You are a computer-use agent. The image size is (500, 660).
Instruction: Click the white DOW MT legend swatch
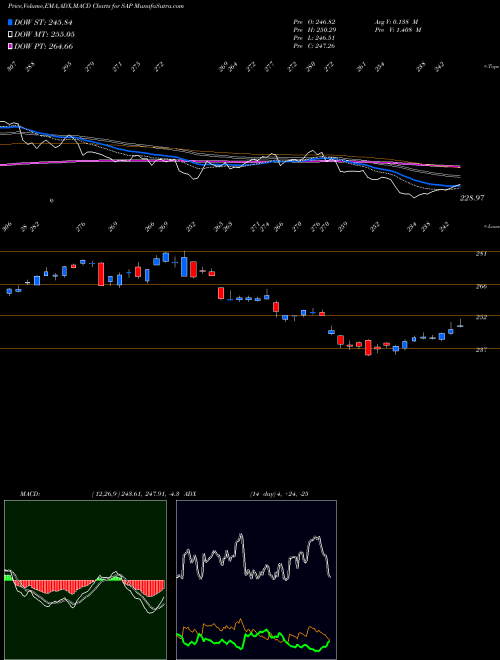10,35
